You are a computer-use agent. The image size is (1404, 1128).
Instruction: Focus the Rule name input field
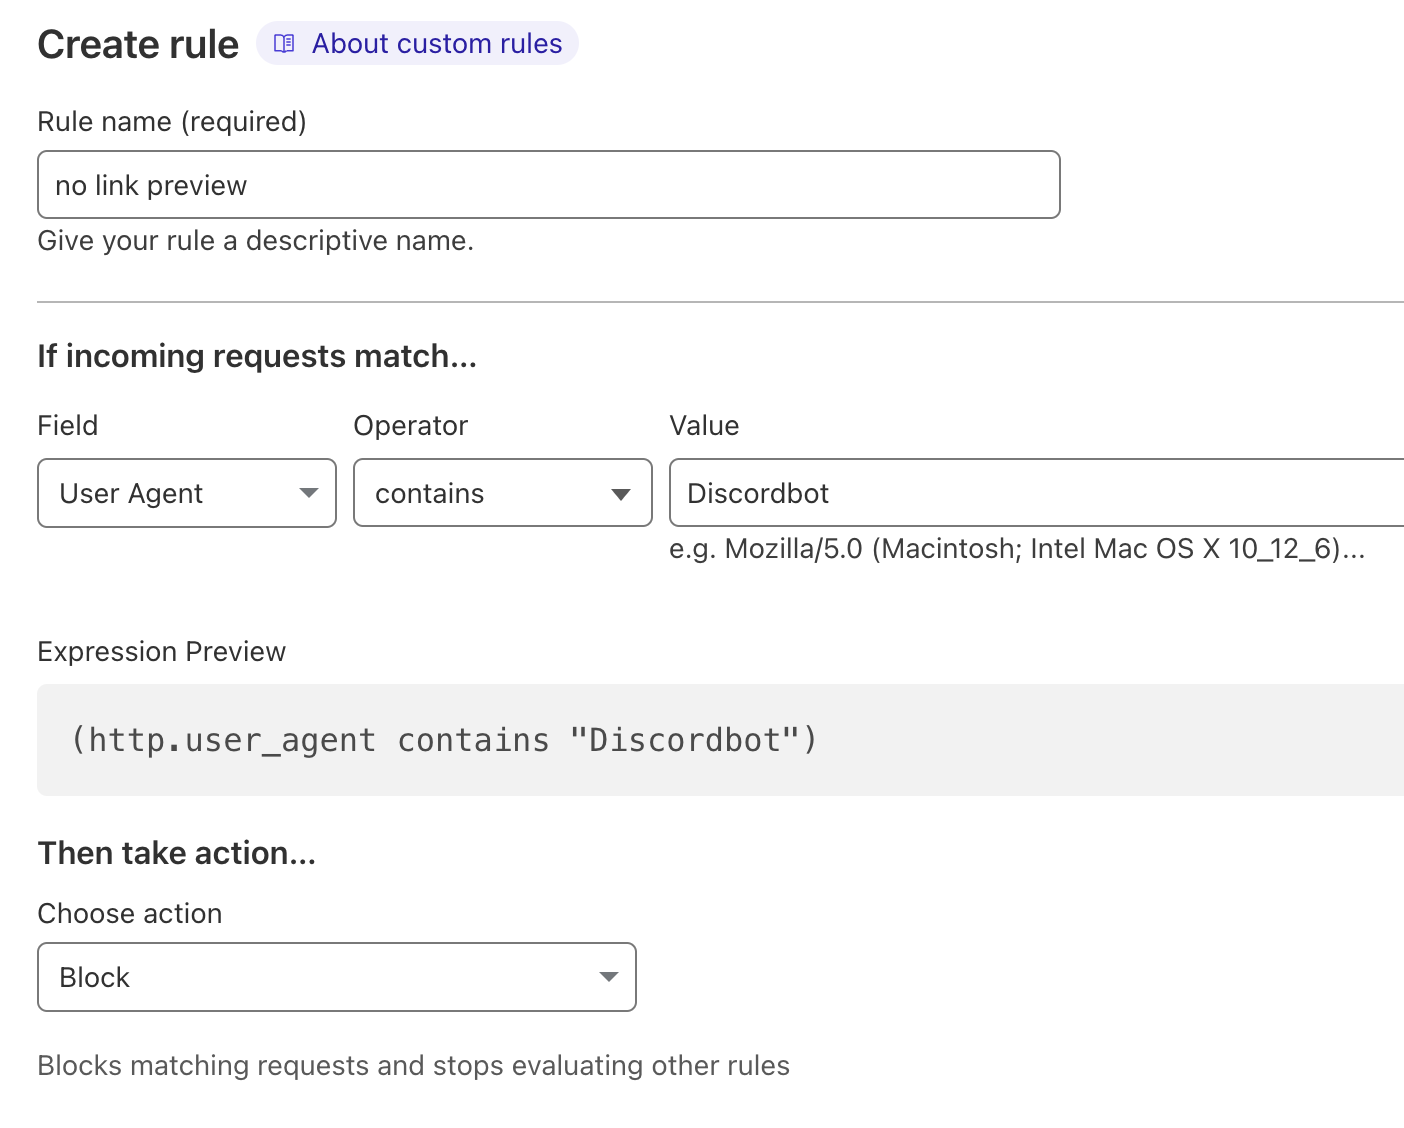(548, 185)
